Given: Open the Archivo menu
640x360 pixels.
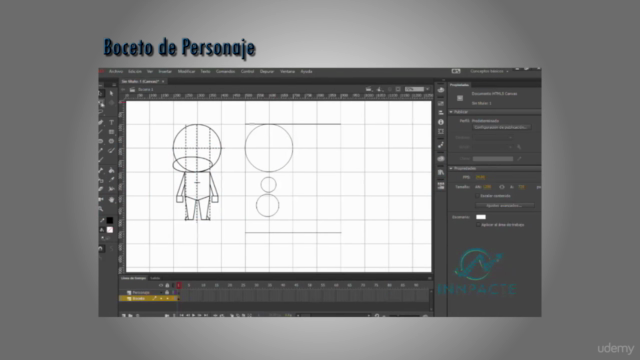Looking at the screenshot, I should pyautogui.click(x=116, y=71).
